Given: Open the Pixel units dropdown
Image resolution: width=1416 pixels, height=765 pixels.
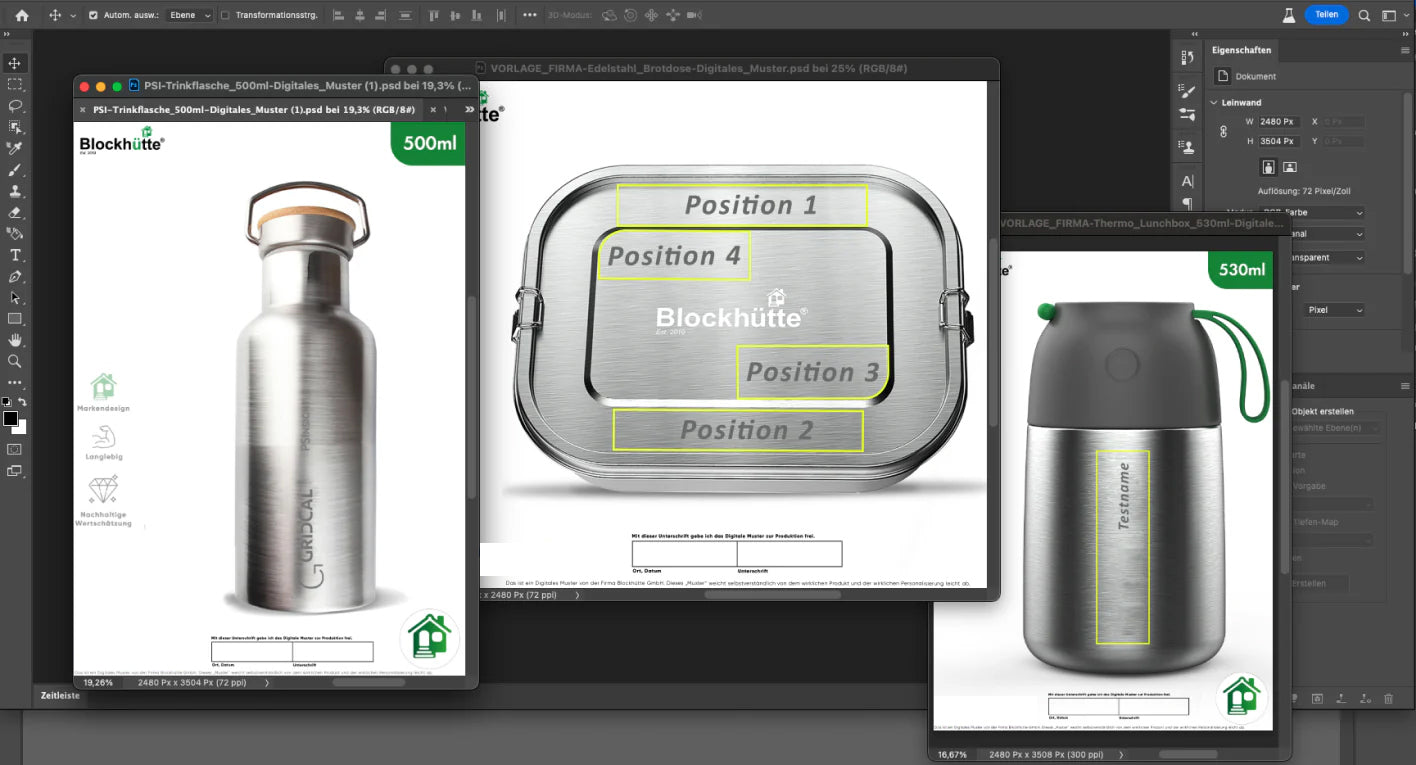Looking at the screenshot, I should click(x=1334, y=310).
